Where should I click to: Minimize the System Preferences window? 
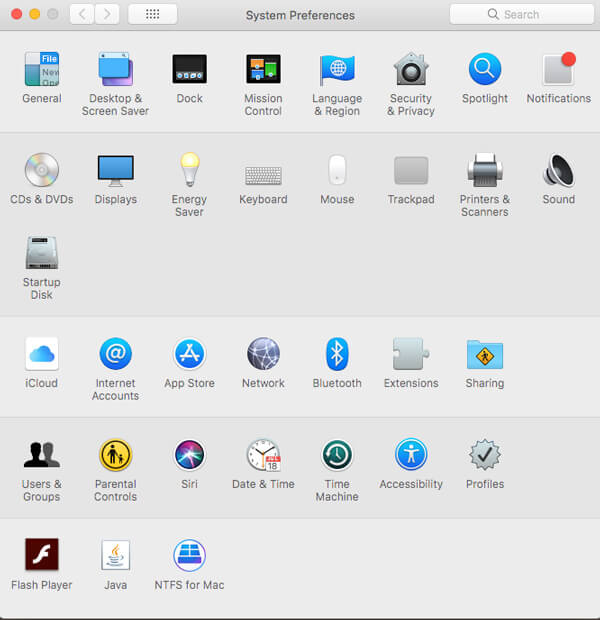pyautogui.click(x=35, y=14)
